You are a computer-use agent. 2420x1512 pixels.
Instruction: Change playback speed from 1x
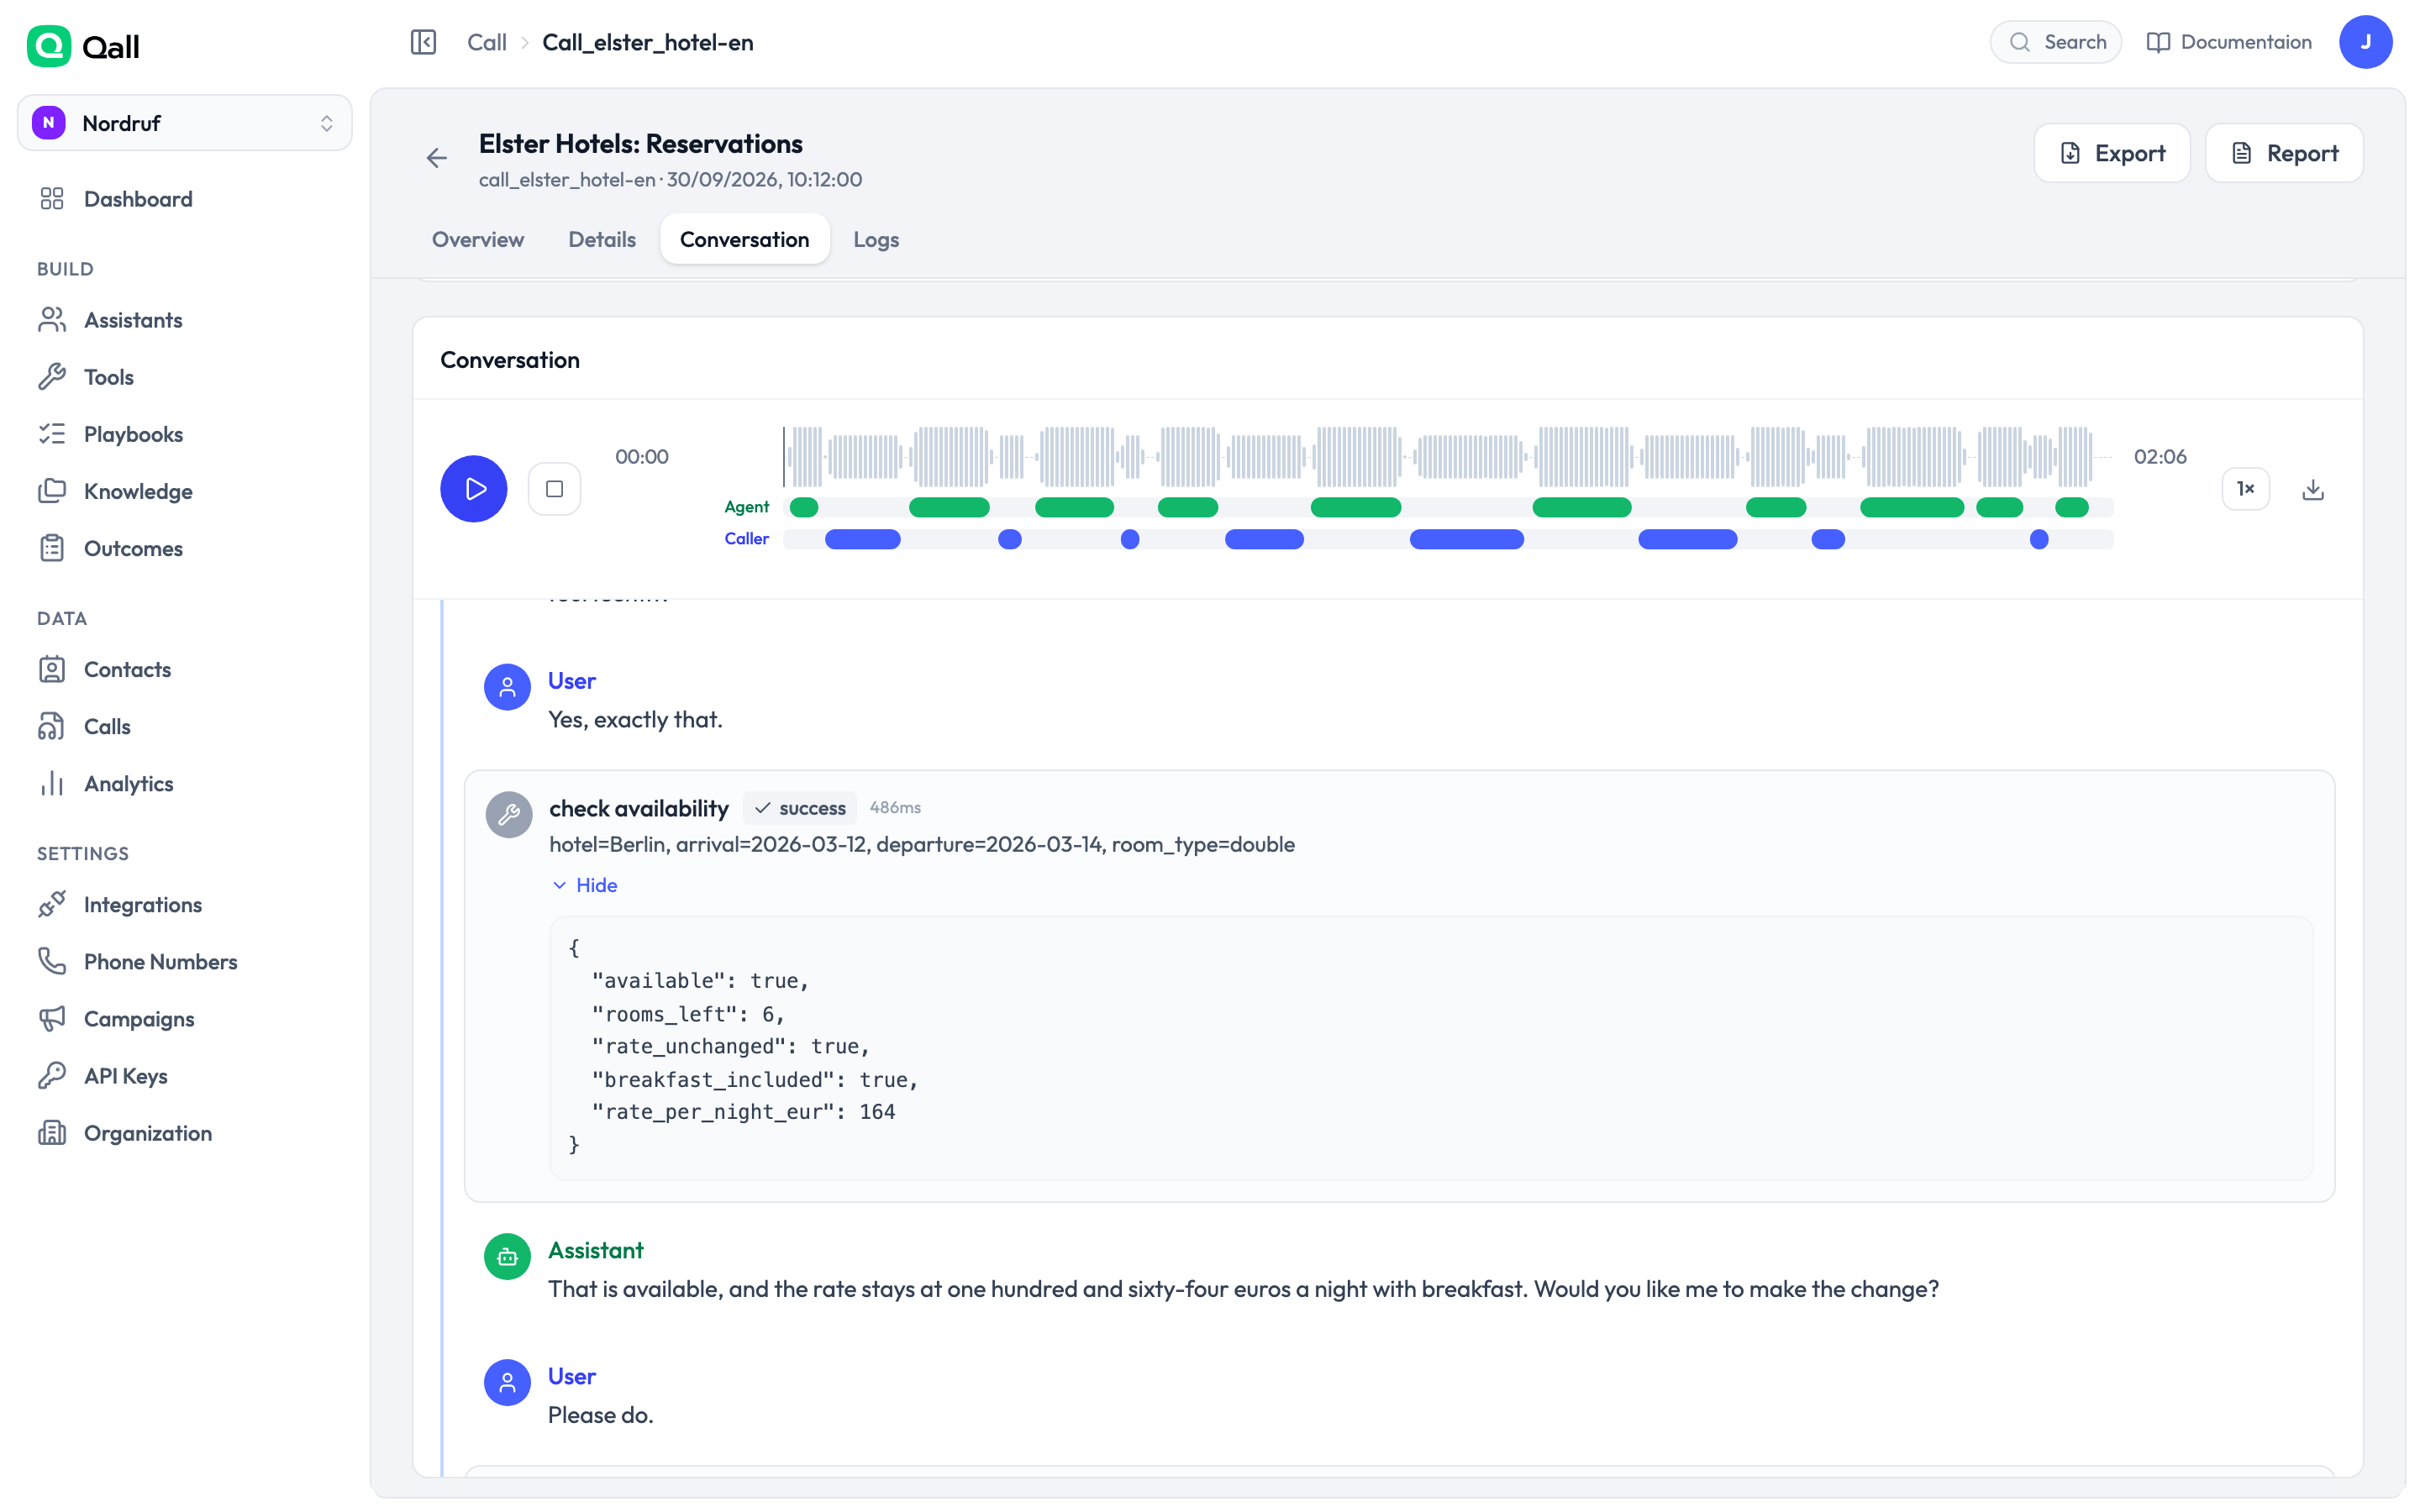pyautogui.click(x=2245, y=489)
